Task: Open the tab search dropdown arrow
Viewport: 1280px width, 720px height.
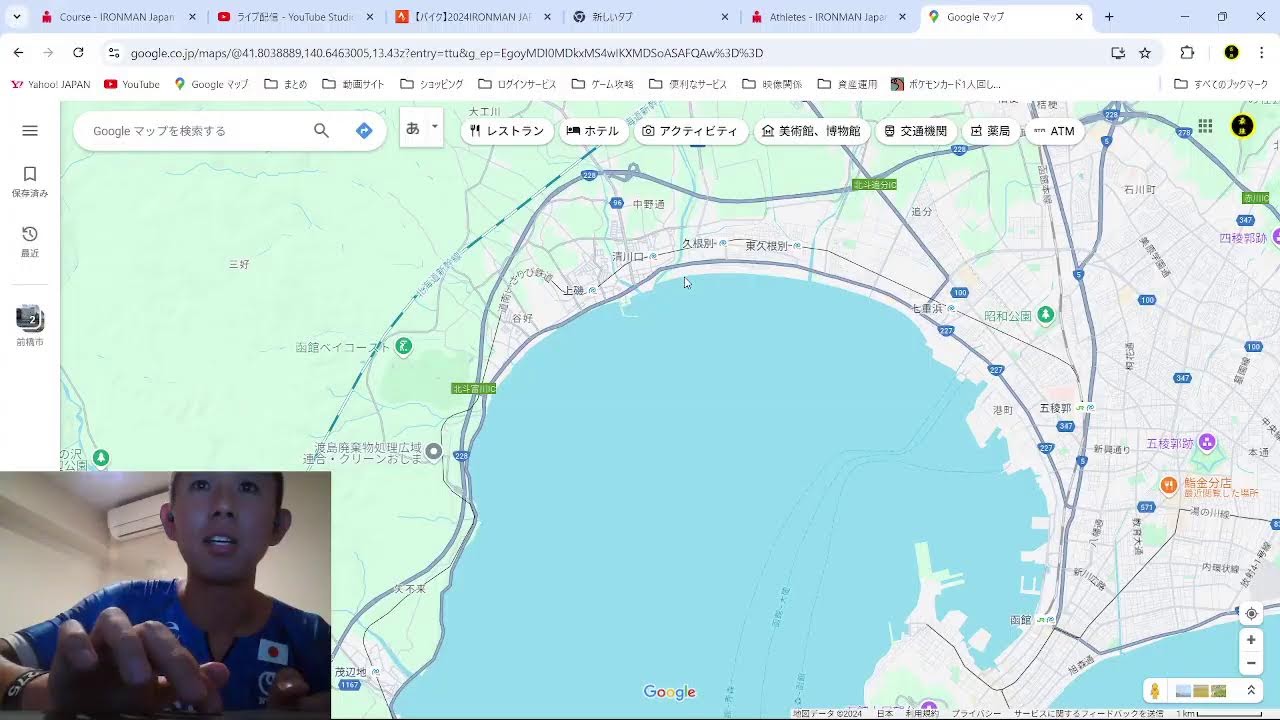Action: click(16, 17)
